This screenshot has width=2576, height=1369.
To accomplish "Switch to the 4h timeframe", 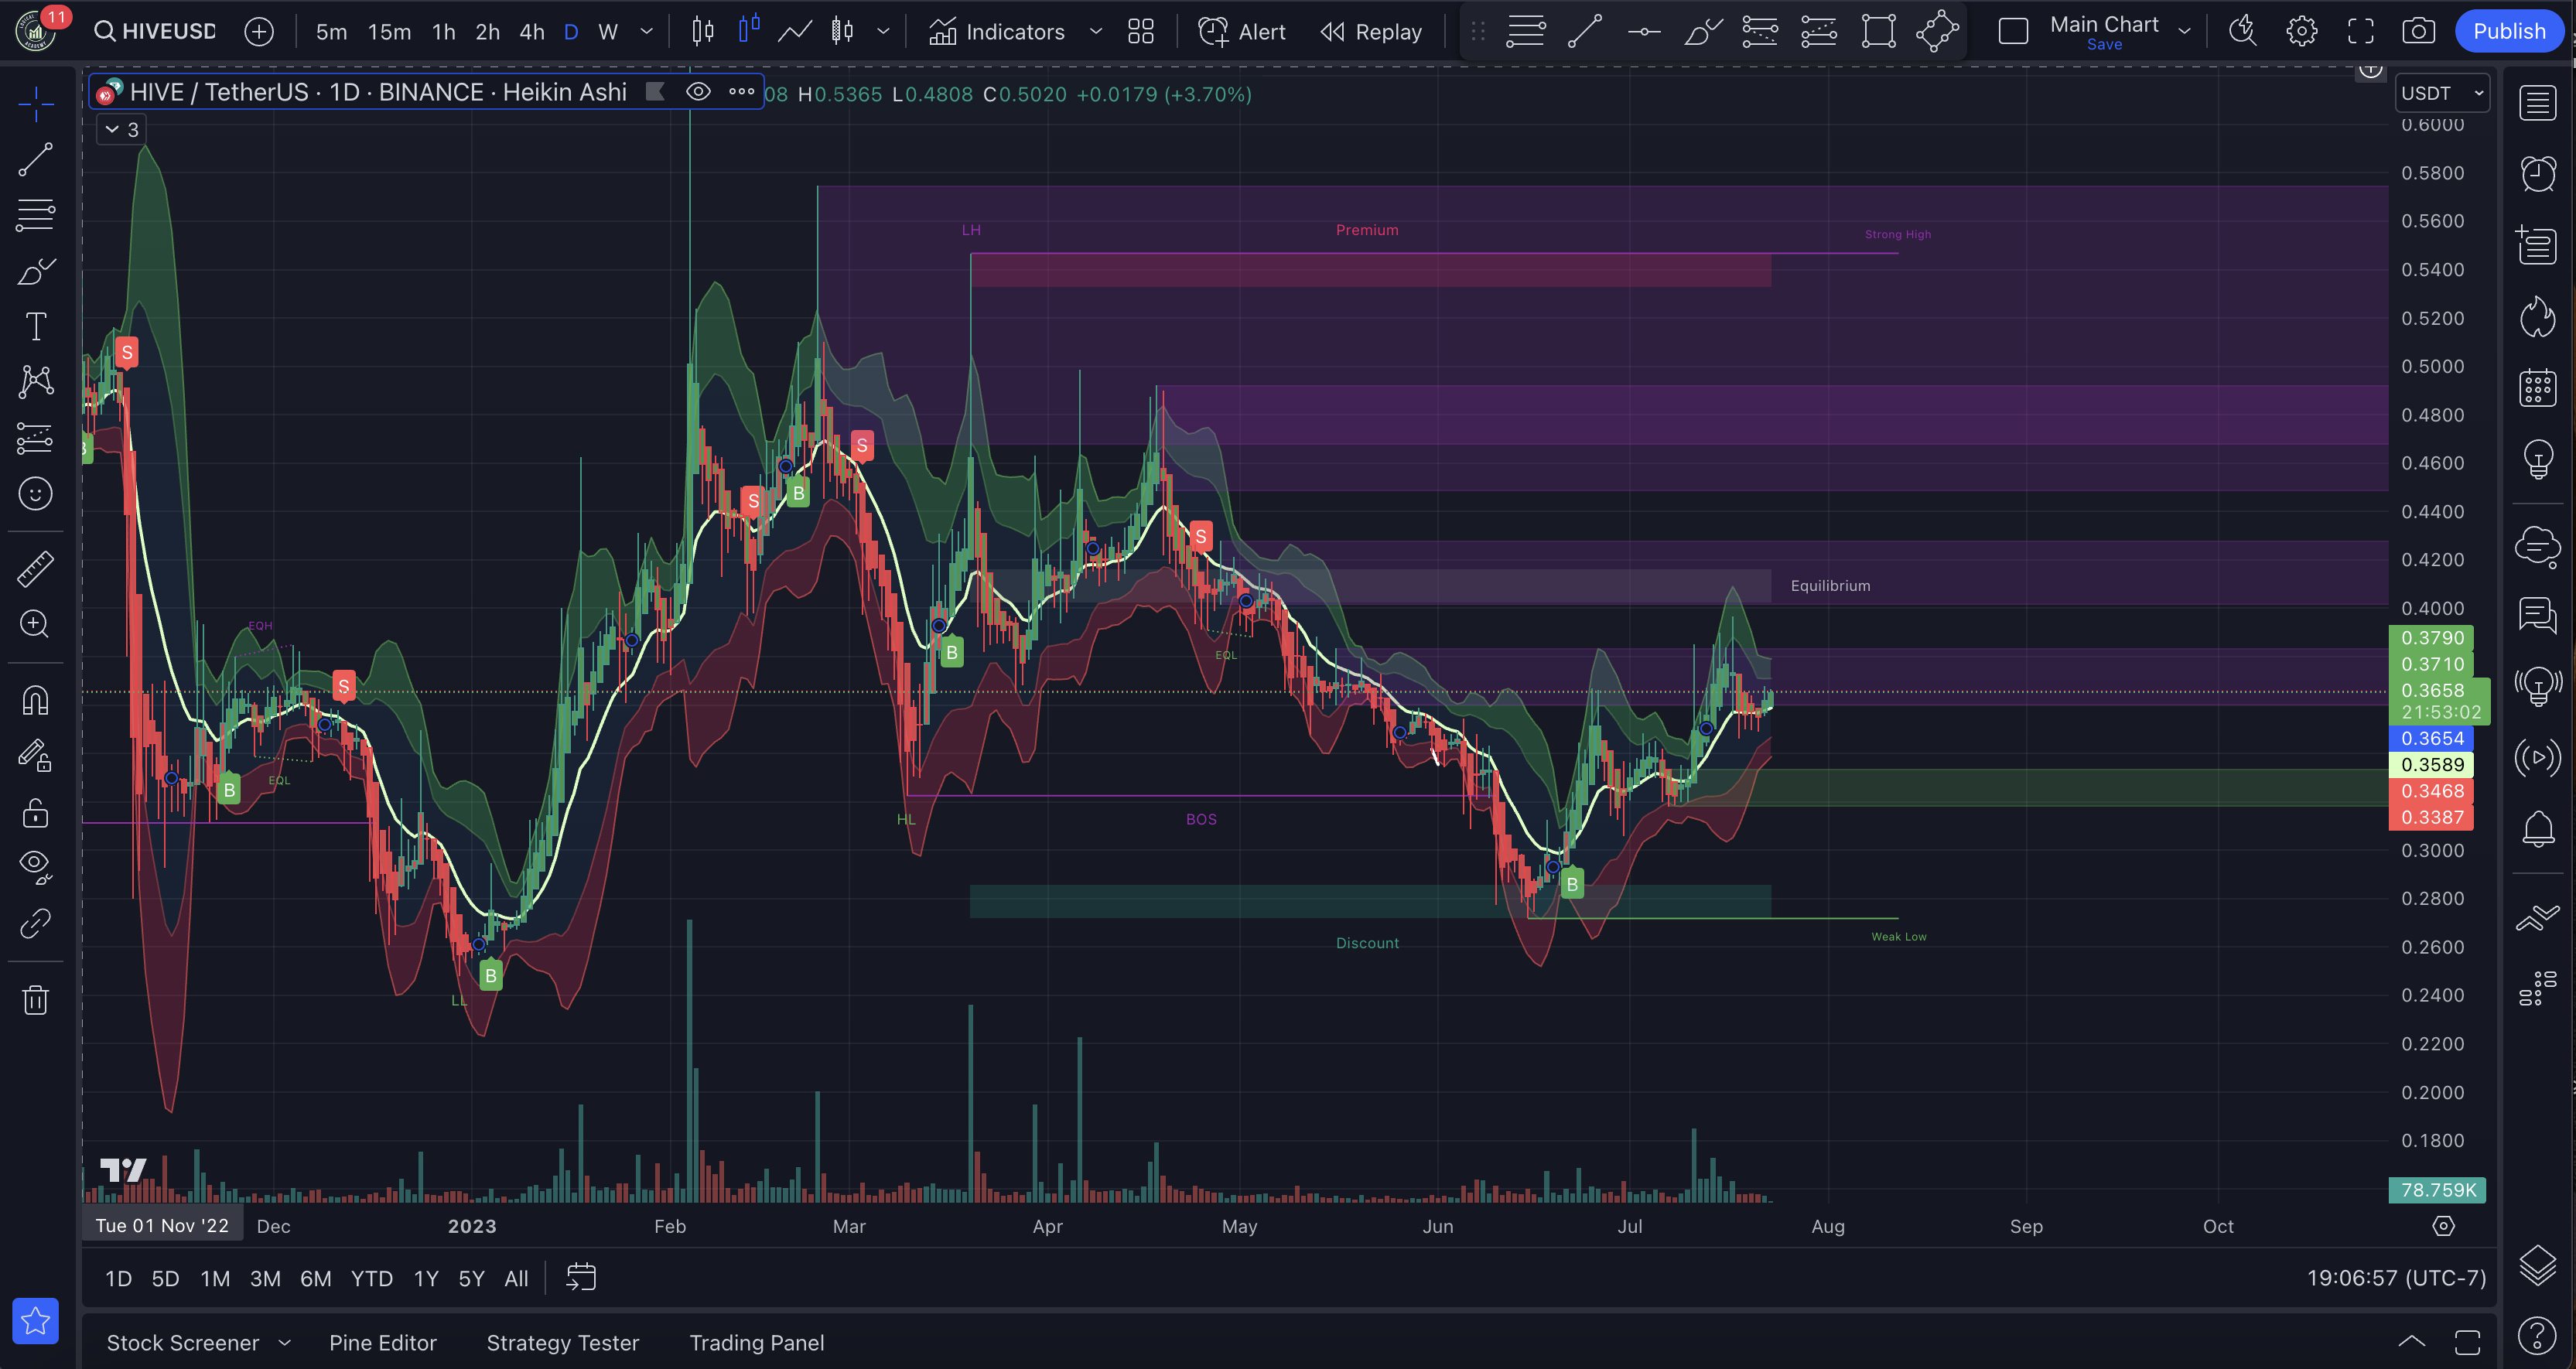I will [532, 32].
